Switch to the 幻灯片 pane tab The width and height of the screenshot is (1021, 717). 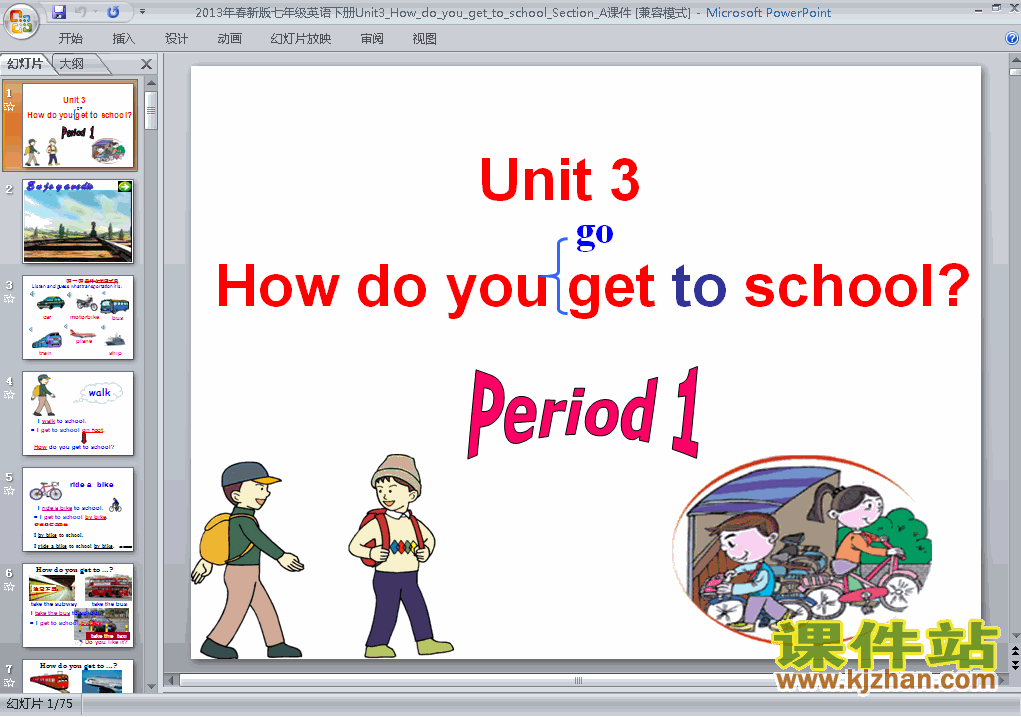(25, 64)
